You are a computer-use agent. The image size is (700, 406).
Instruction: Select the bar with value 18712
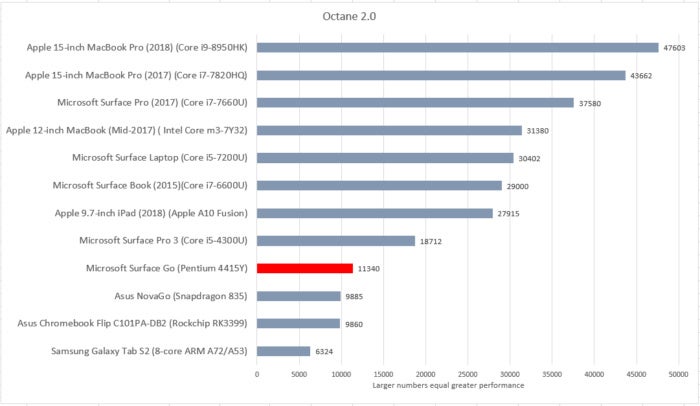coord(336,241)
